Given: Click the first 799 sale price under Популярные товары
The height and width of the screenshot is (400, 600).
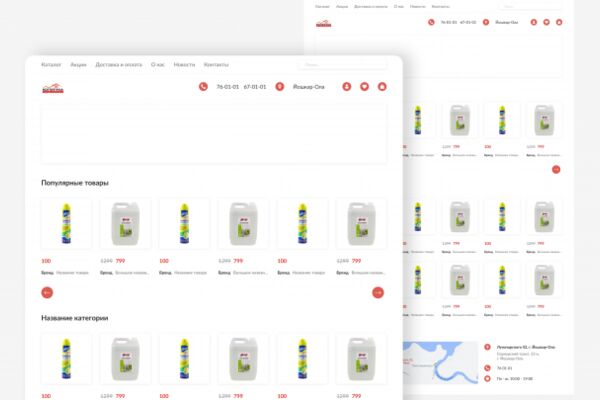Looking at the screenshot, I should click(120, 261).
